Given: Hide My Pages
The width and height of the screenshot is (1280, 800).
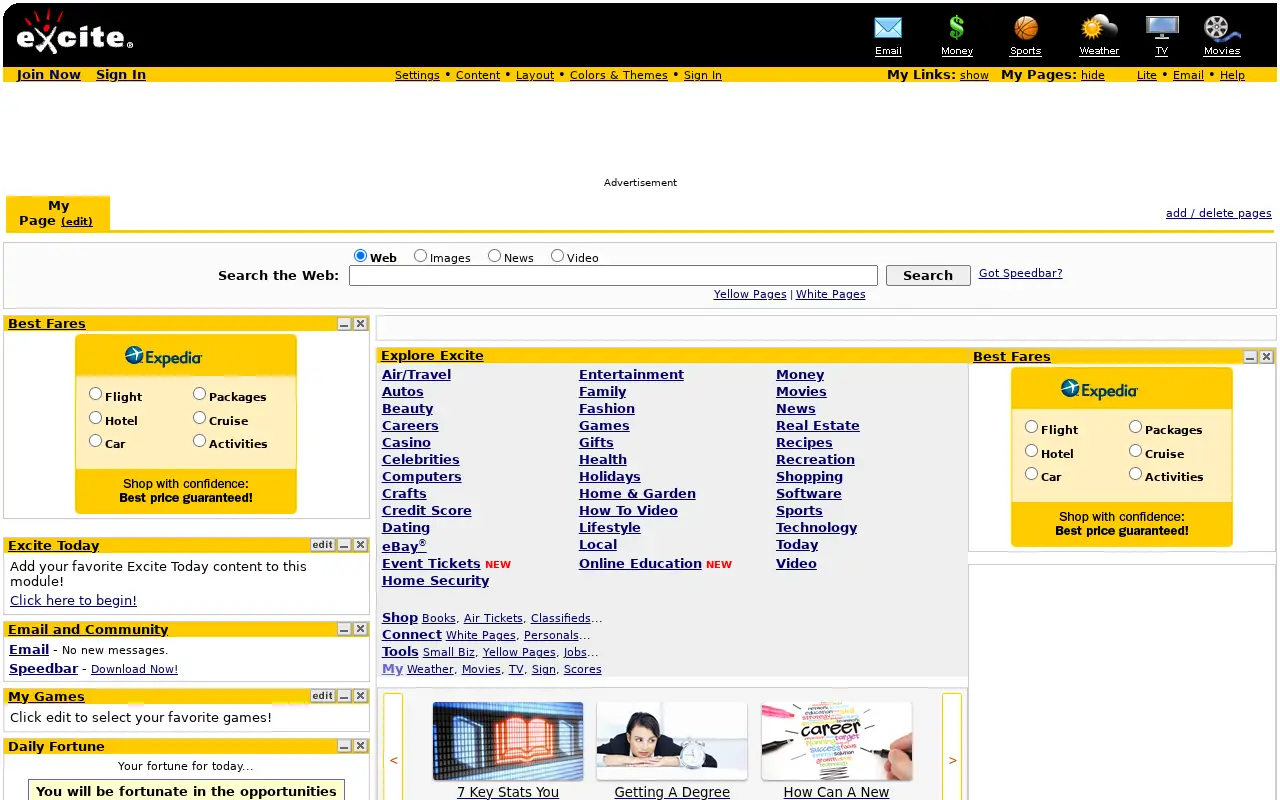Looking at the screenshot, I should click(x=1093, y=75).
